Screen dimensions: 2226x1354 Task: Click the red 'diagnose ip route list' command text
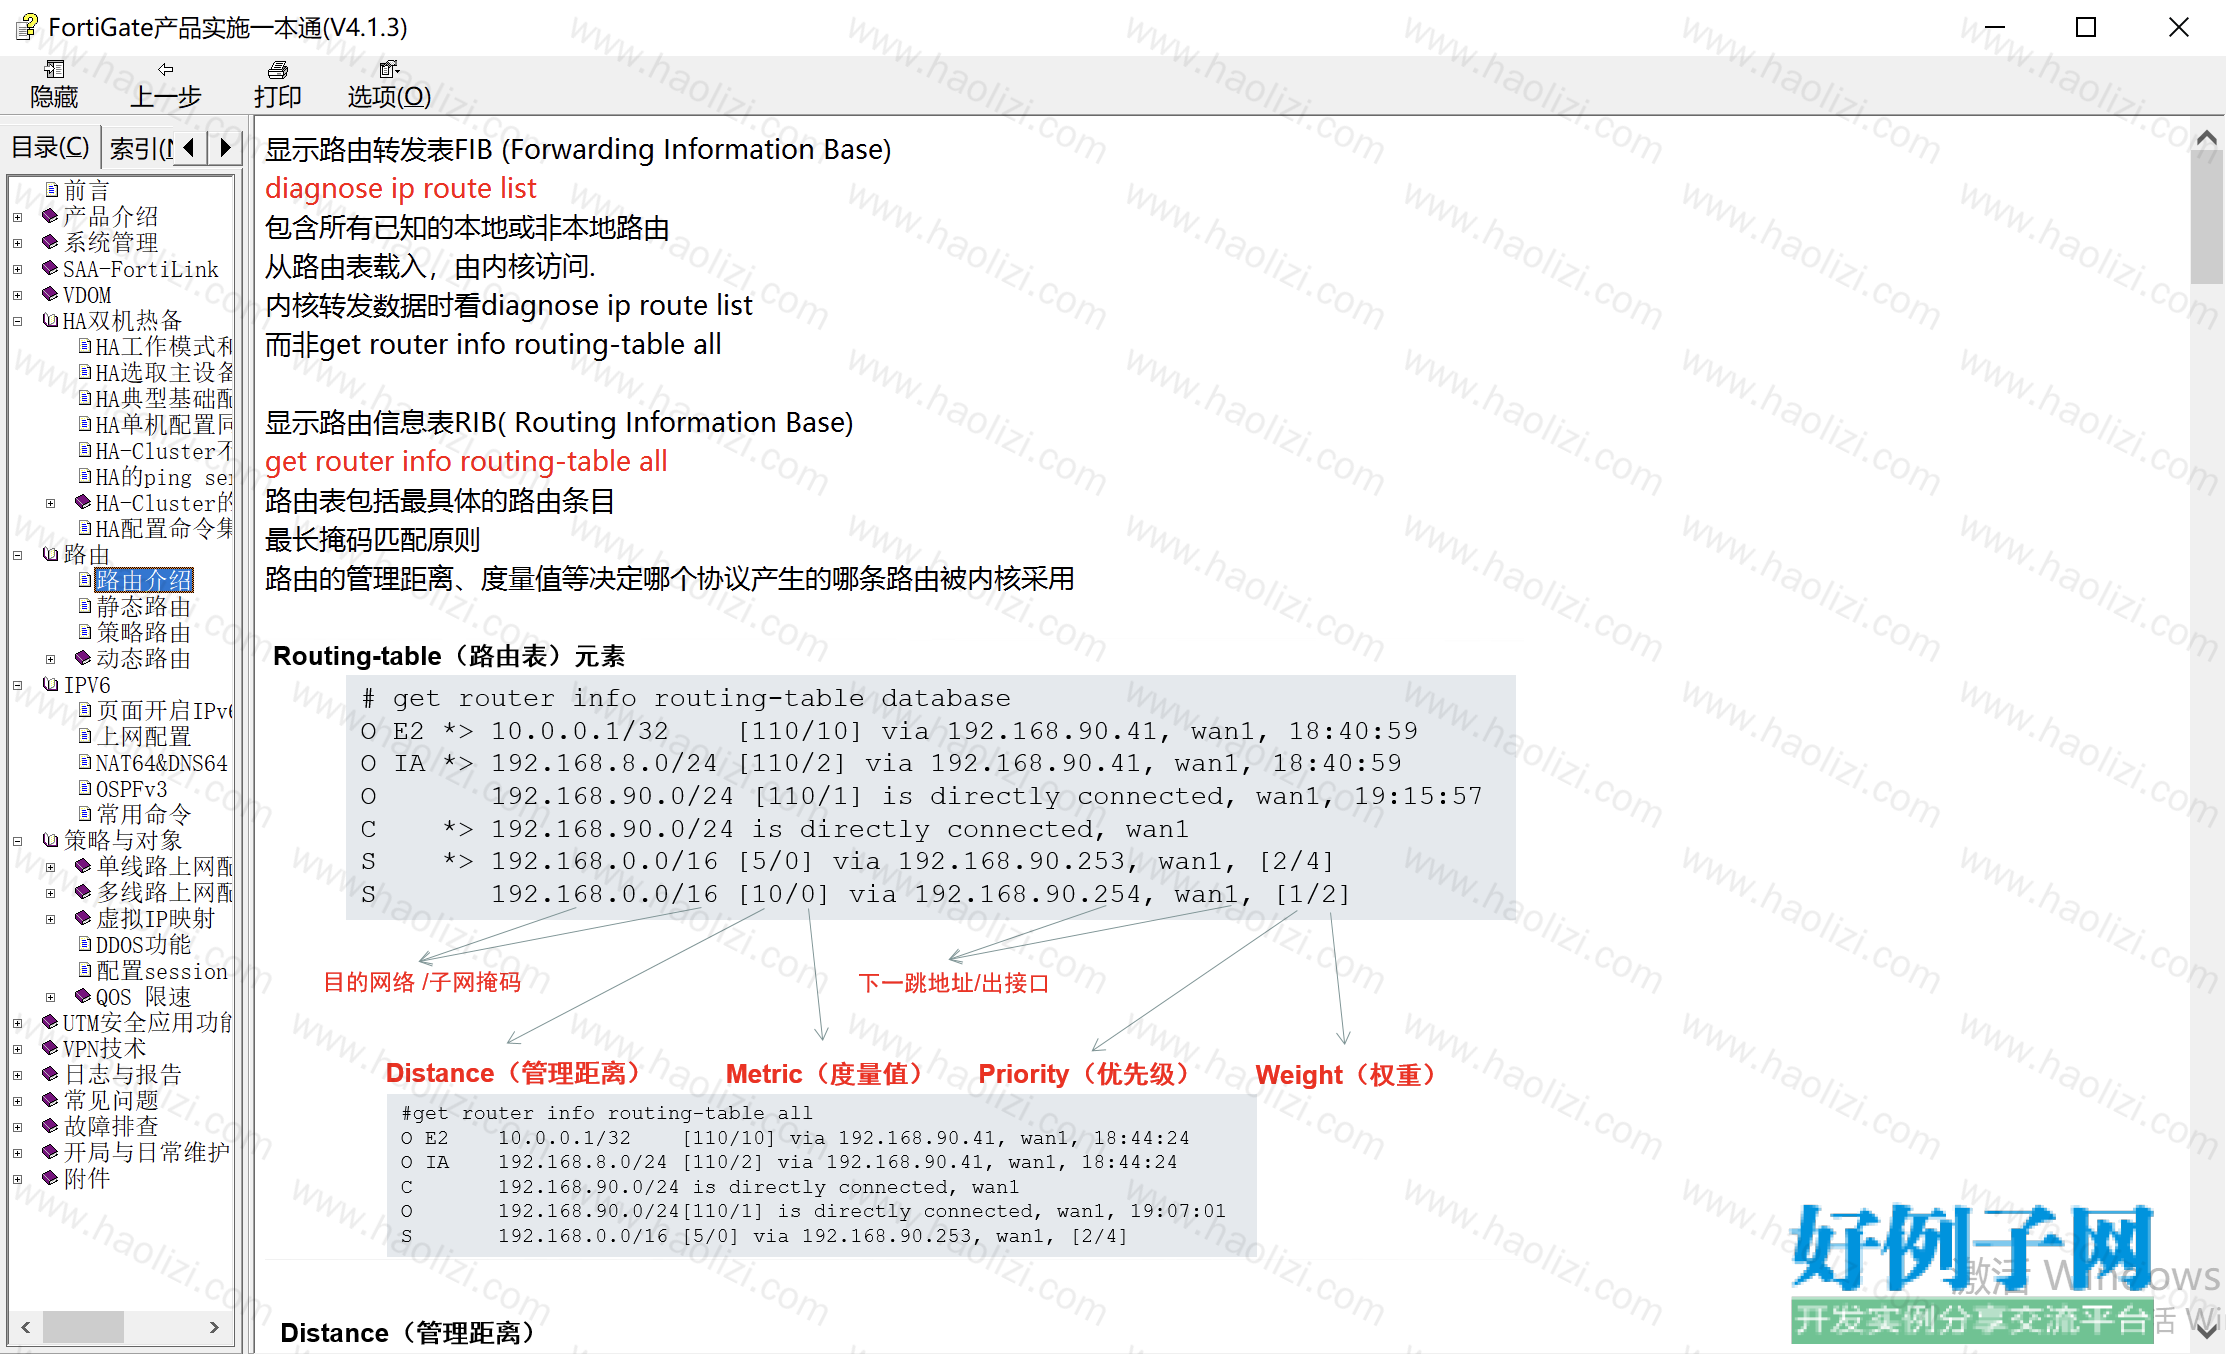click(x=401, y=188)
